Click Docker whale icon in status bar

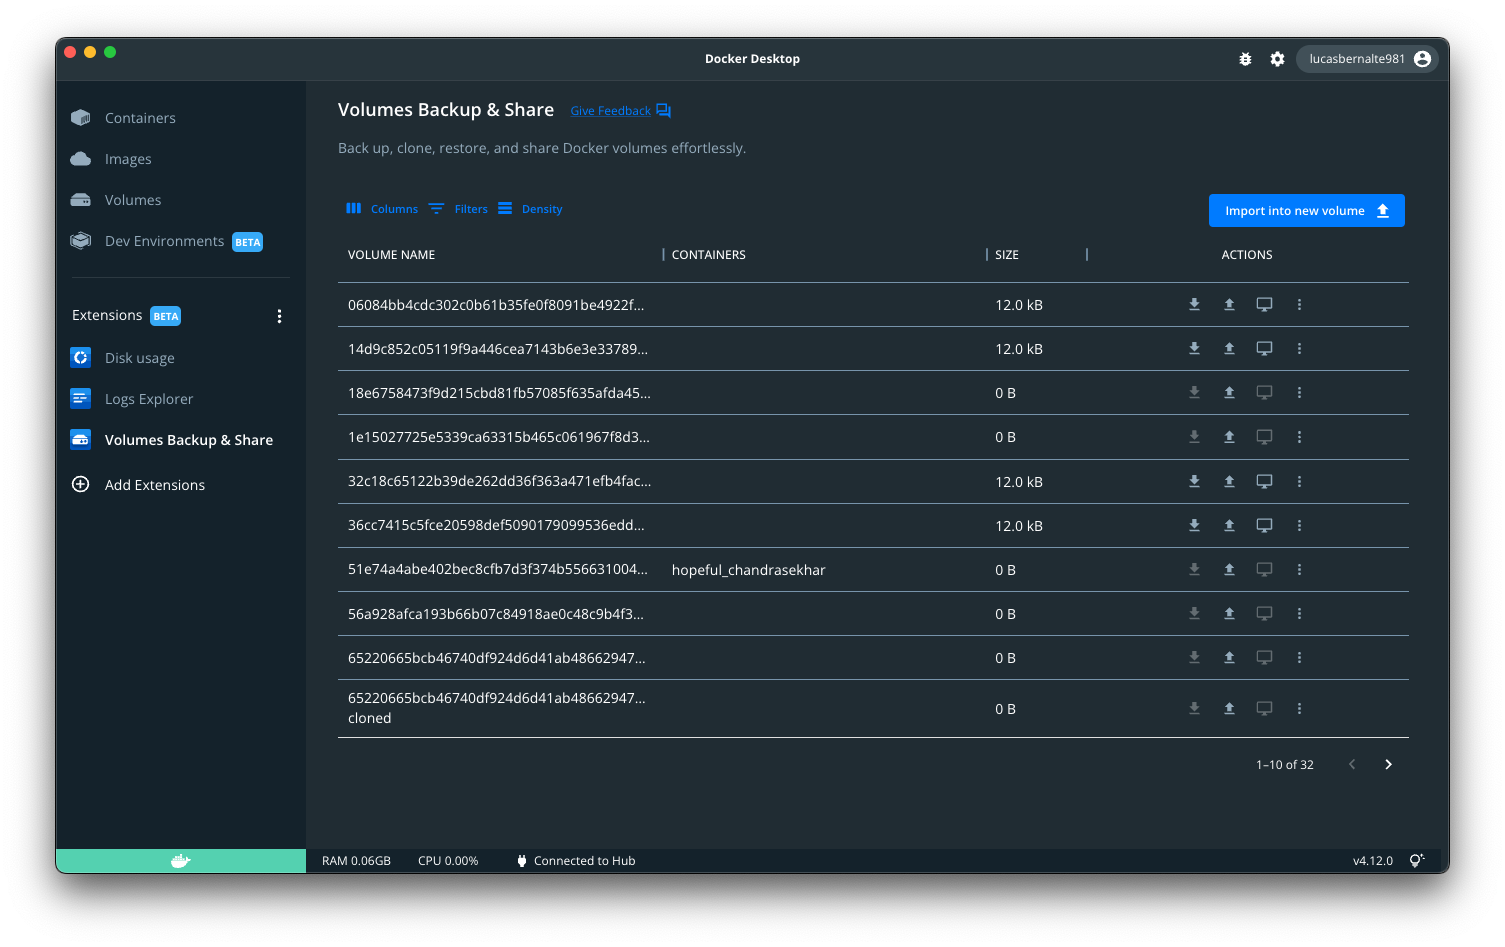pyautogui.click(x=180, y=861)
